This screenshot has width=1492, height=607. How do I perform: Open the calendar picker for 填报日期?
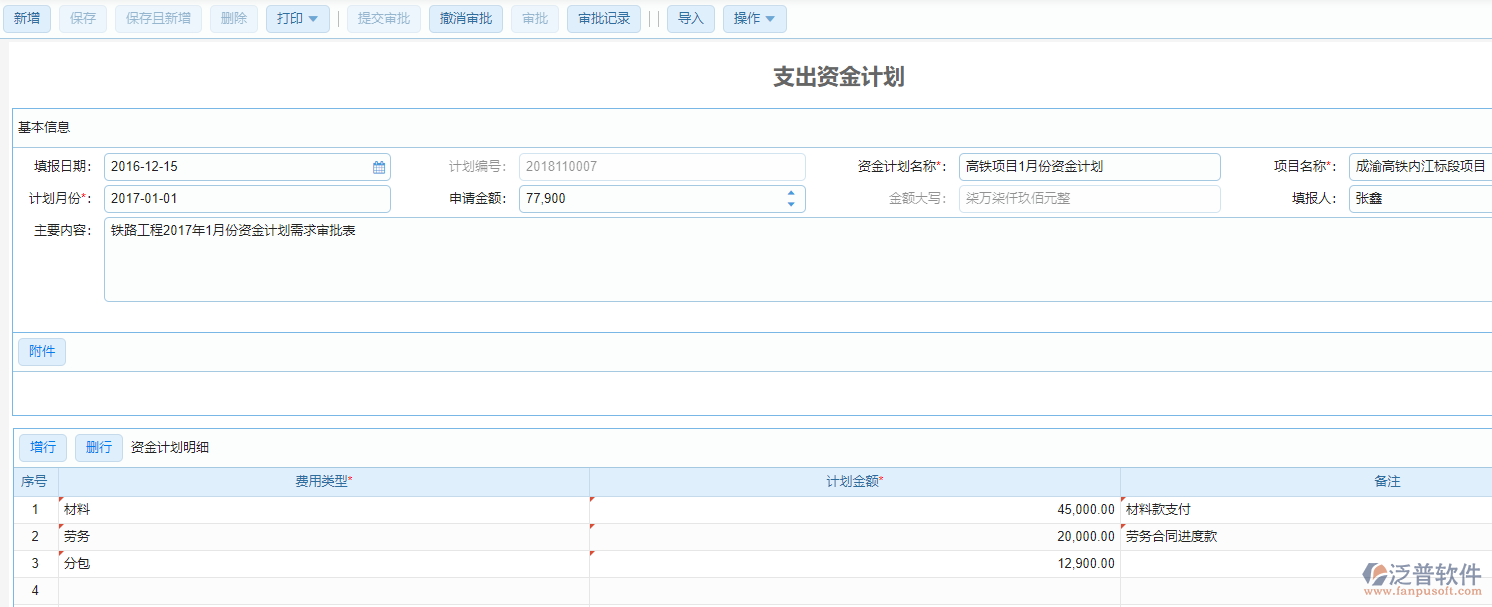[x=378, y=166]
